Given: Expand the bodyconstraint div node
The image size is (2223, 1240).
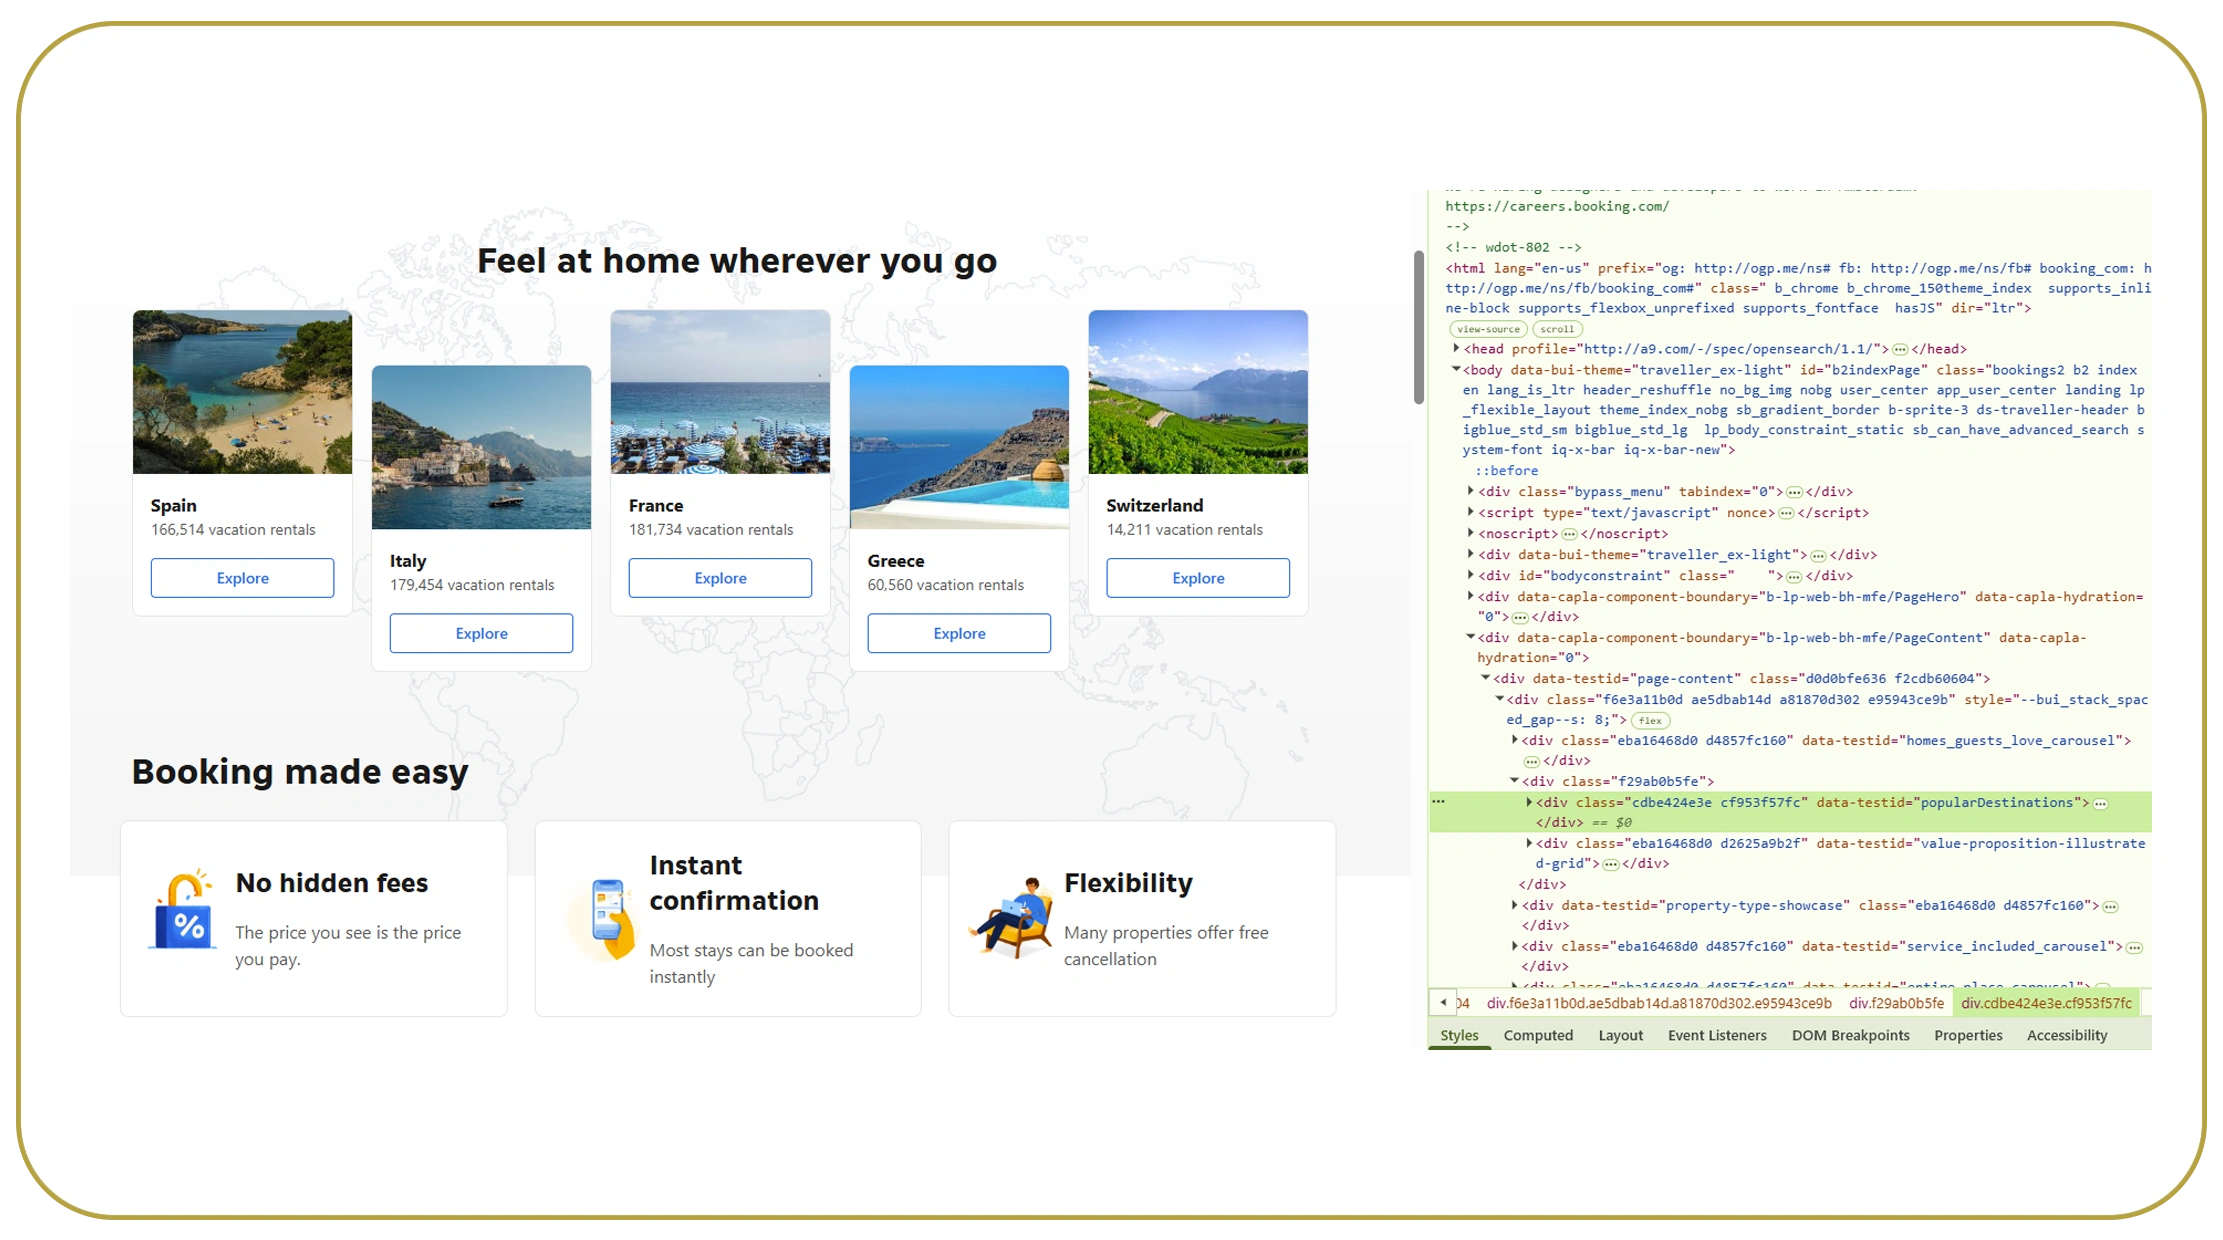Looking at the screenshot, I should (x=1470, y=575).
